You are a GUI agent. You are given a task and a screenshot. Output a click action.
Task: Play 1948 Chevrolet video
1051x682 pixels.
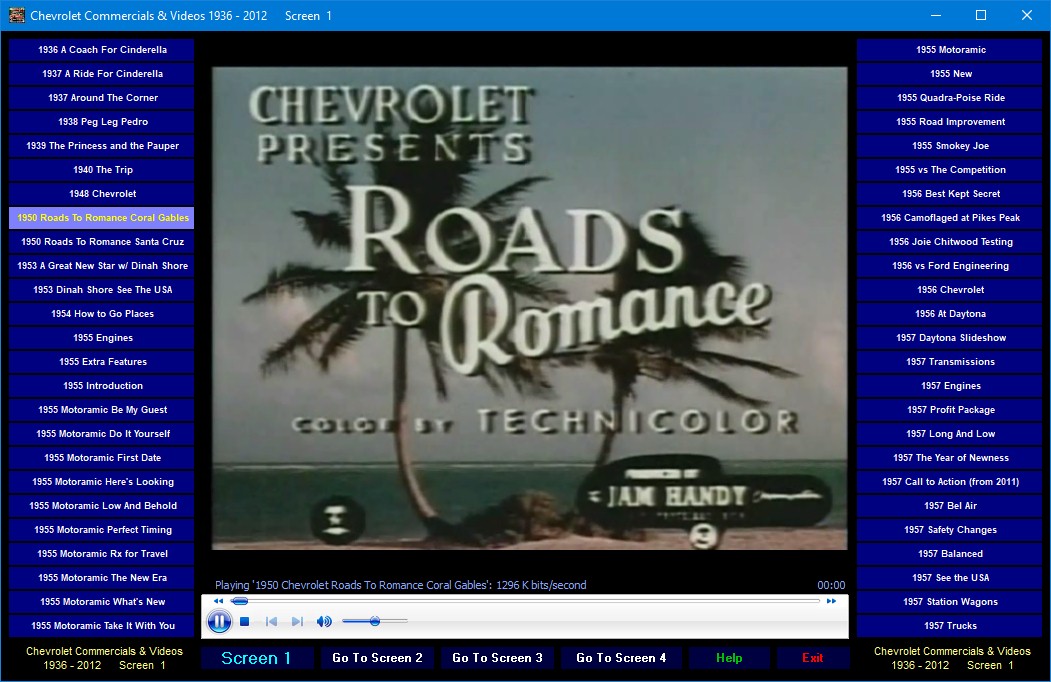tap(102, 194)
